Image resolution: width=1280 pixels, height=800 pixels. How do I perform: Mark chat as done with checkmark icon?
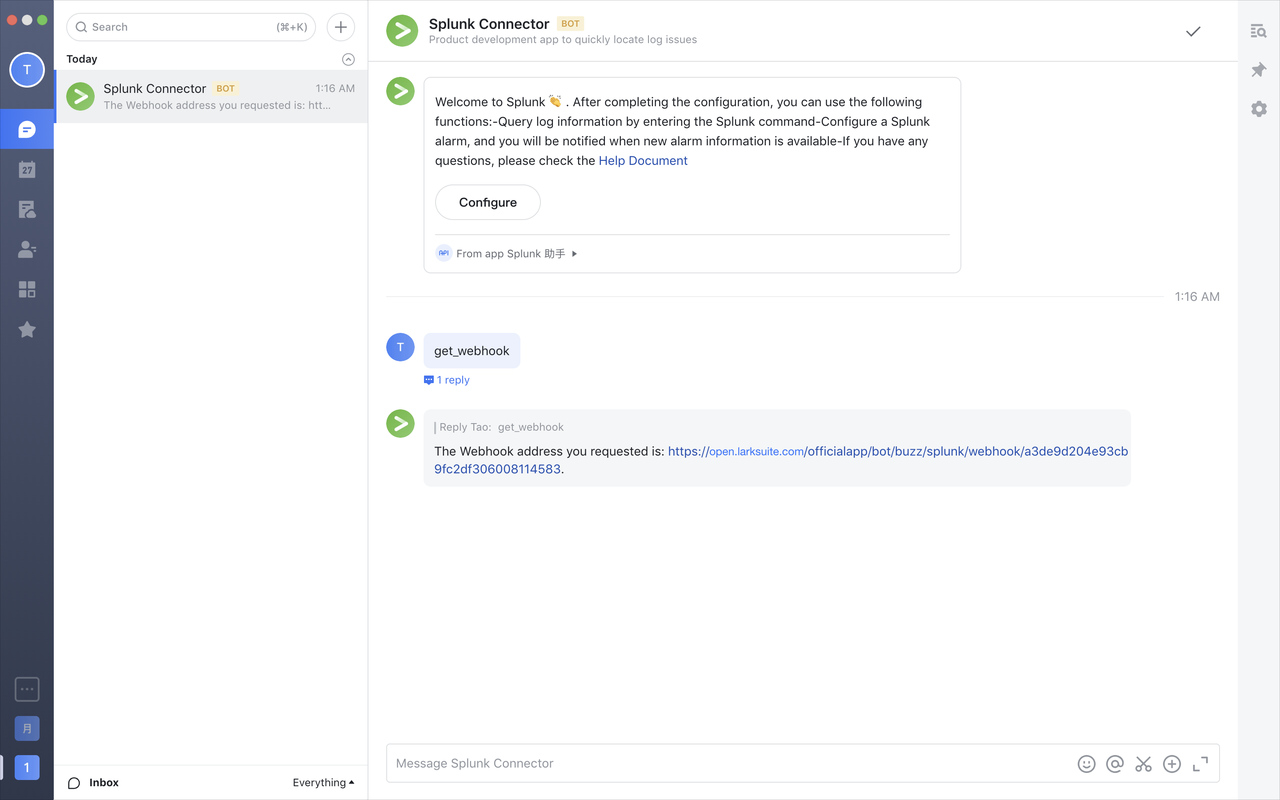point(1193,32)
